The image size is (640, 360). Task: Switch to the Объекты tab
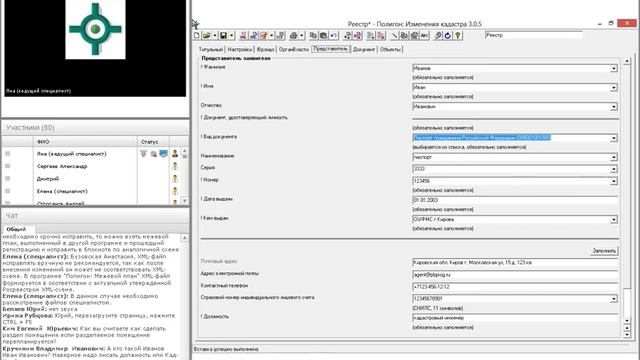390,49
